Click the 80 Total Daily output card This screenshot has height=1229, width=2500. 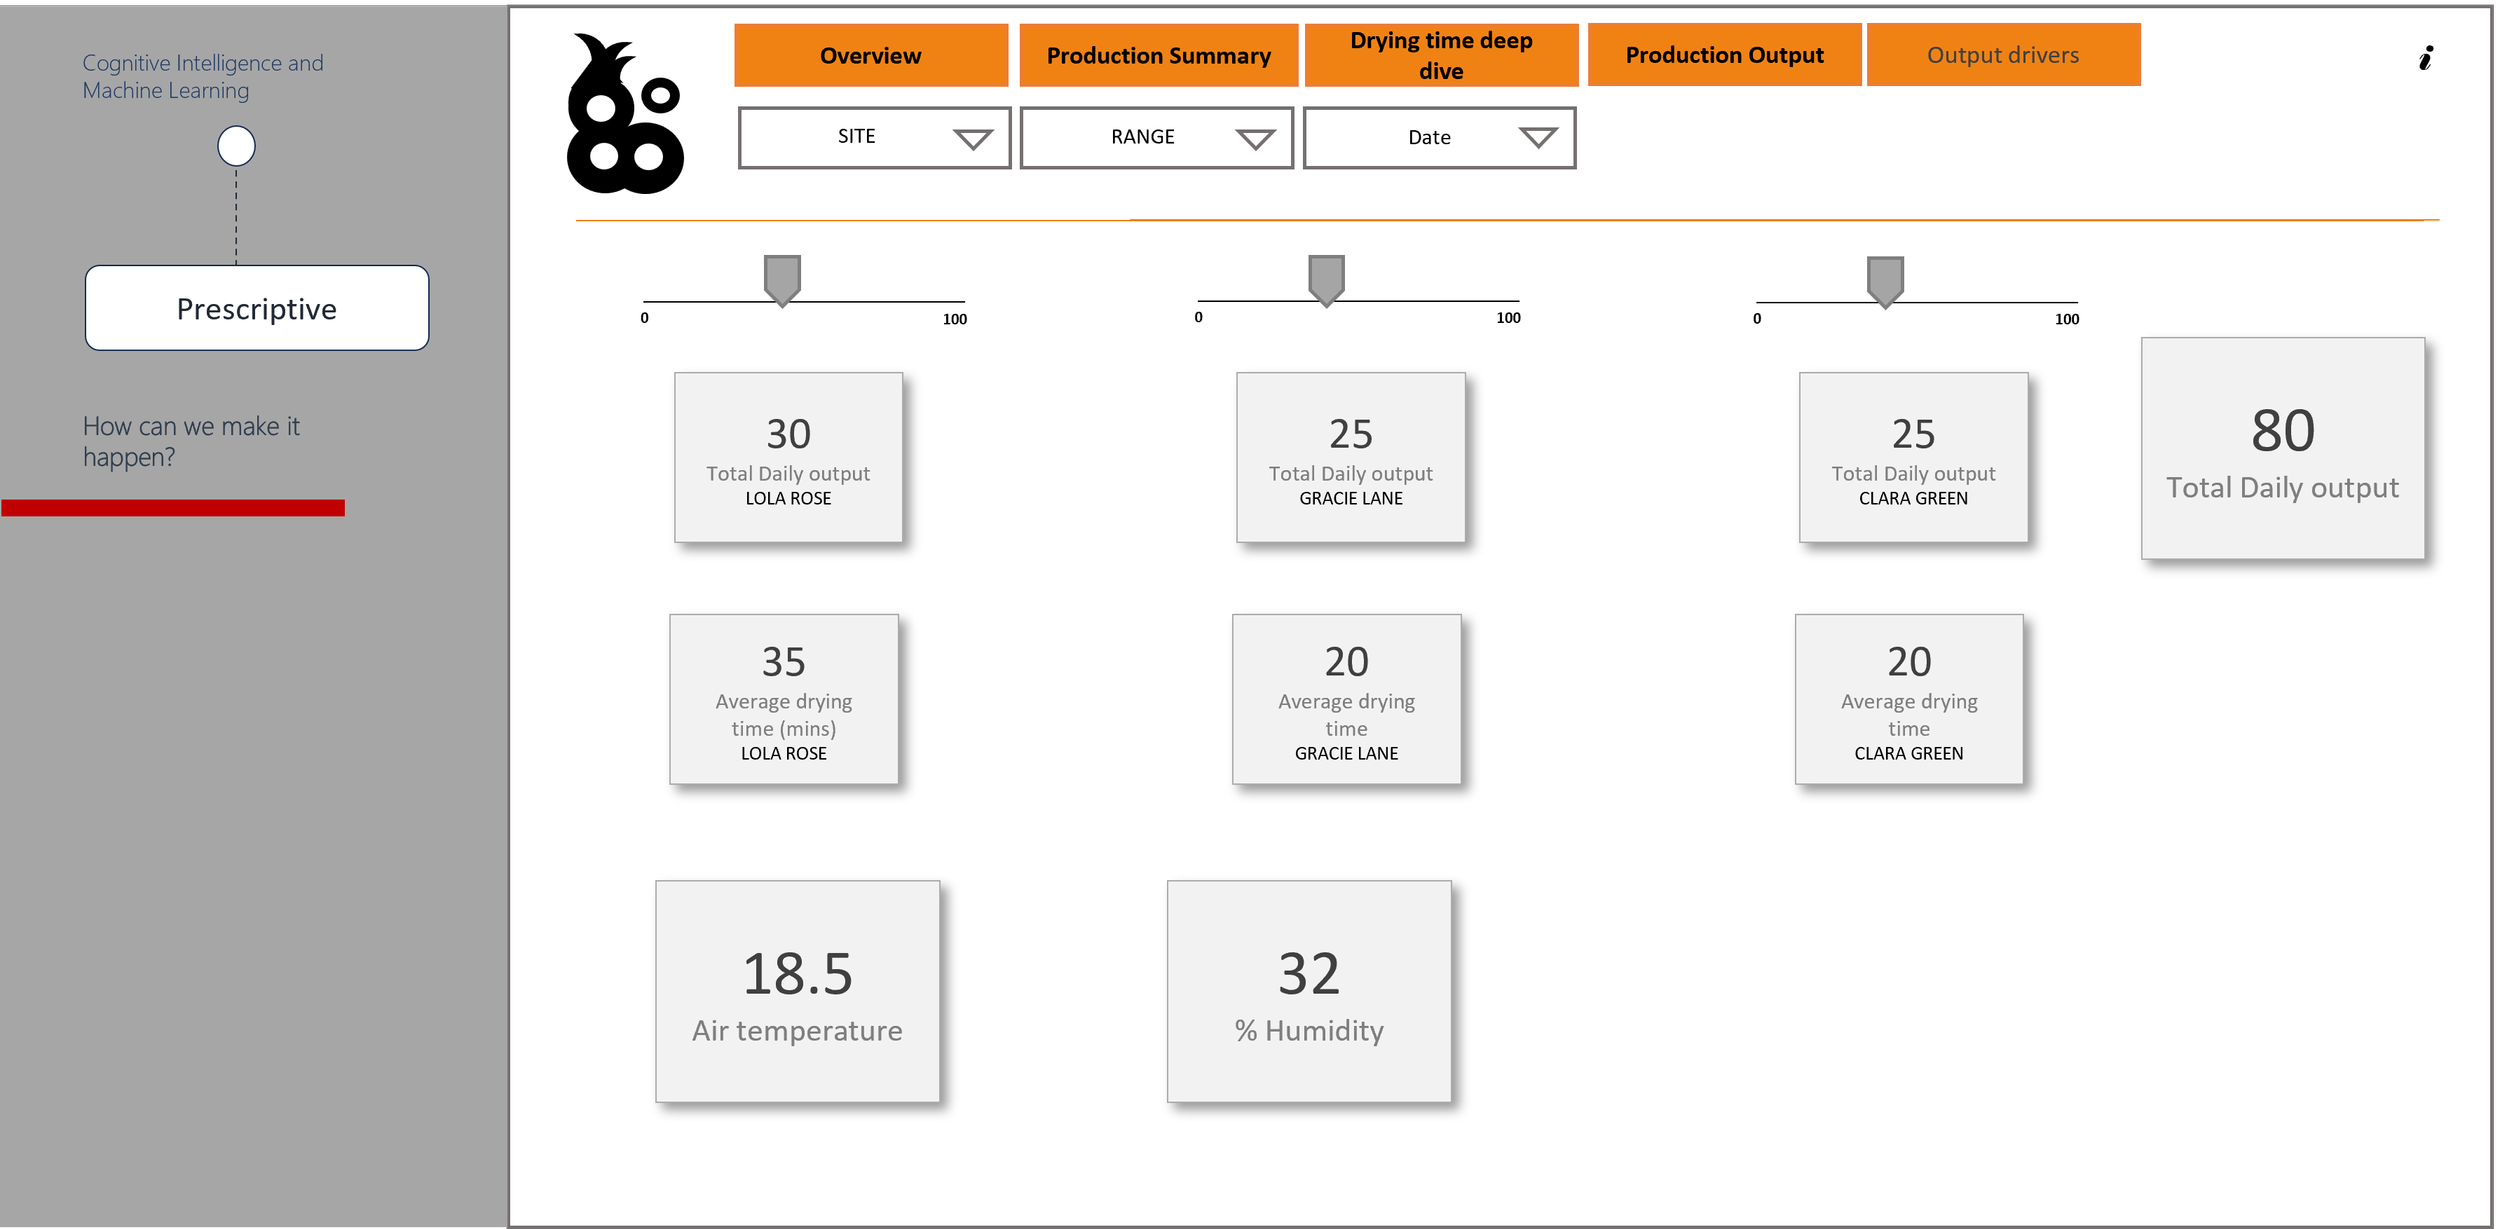tap(2282, 448)
